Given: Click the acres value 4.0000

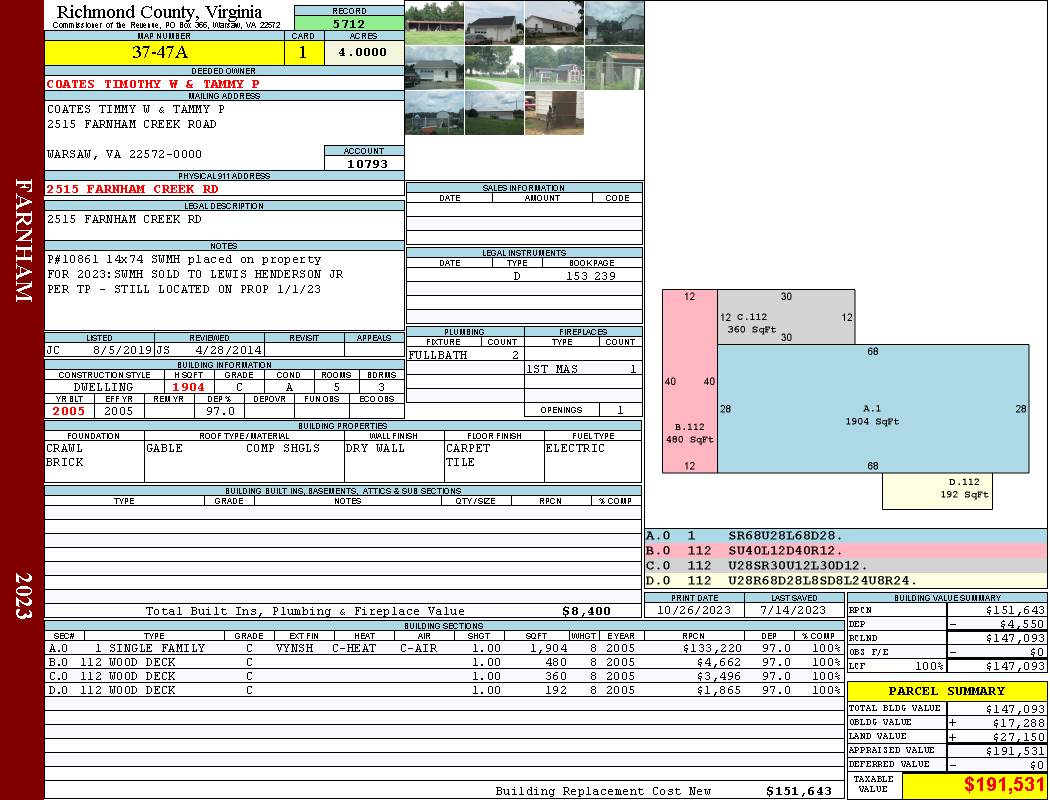Looking at the screenshot, I should coord(364,52).
